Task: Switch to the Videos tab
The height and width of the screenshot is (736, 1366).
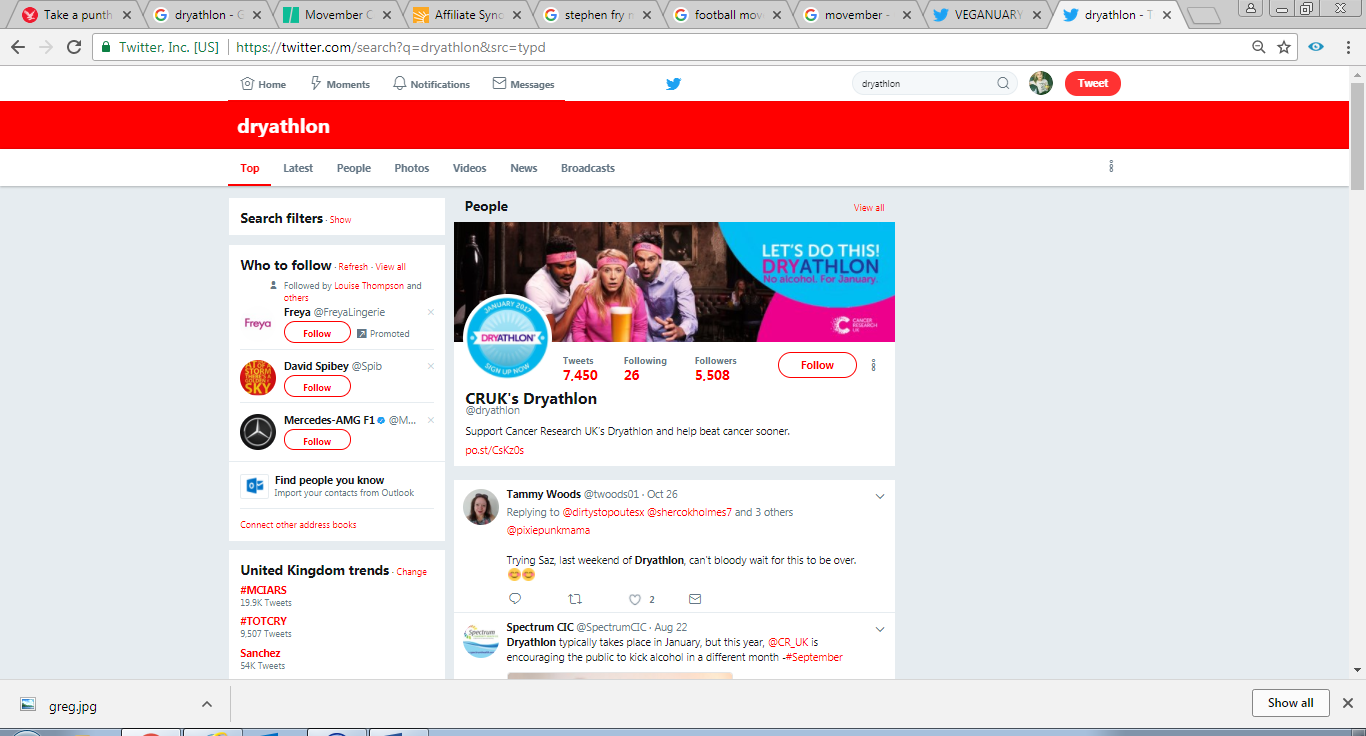Action: (x=470, y=168)
